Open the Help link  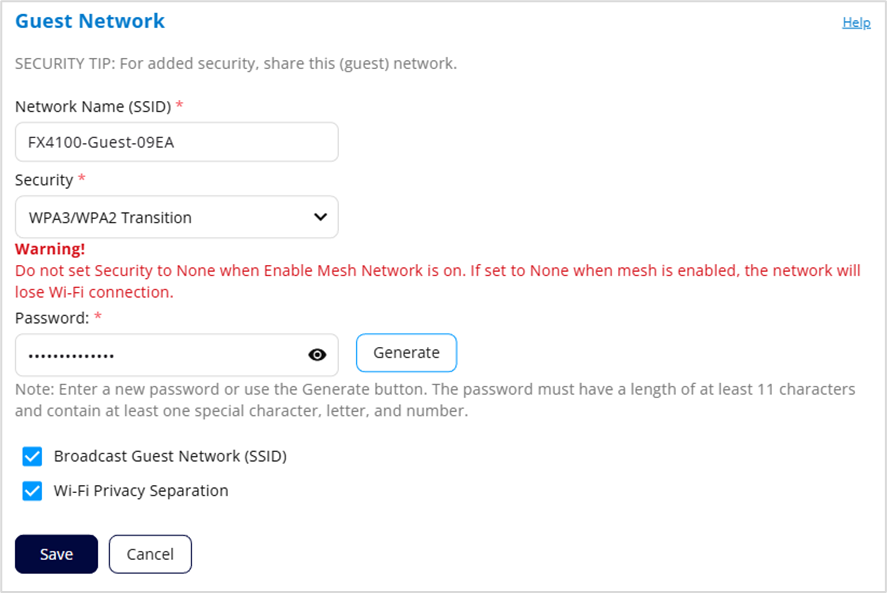click(856, 23)
